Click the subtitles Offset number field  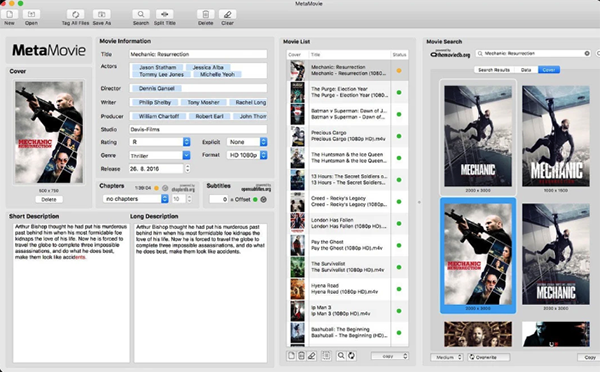pyautogui.click(x=218, y=199)
